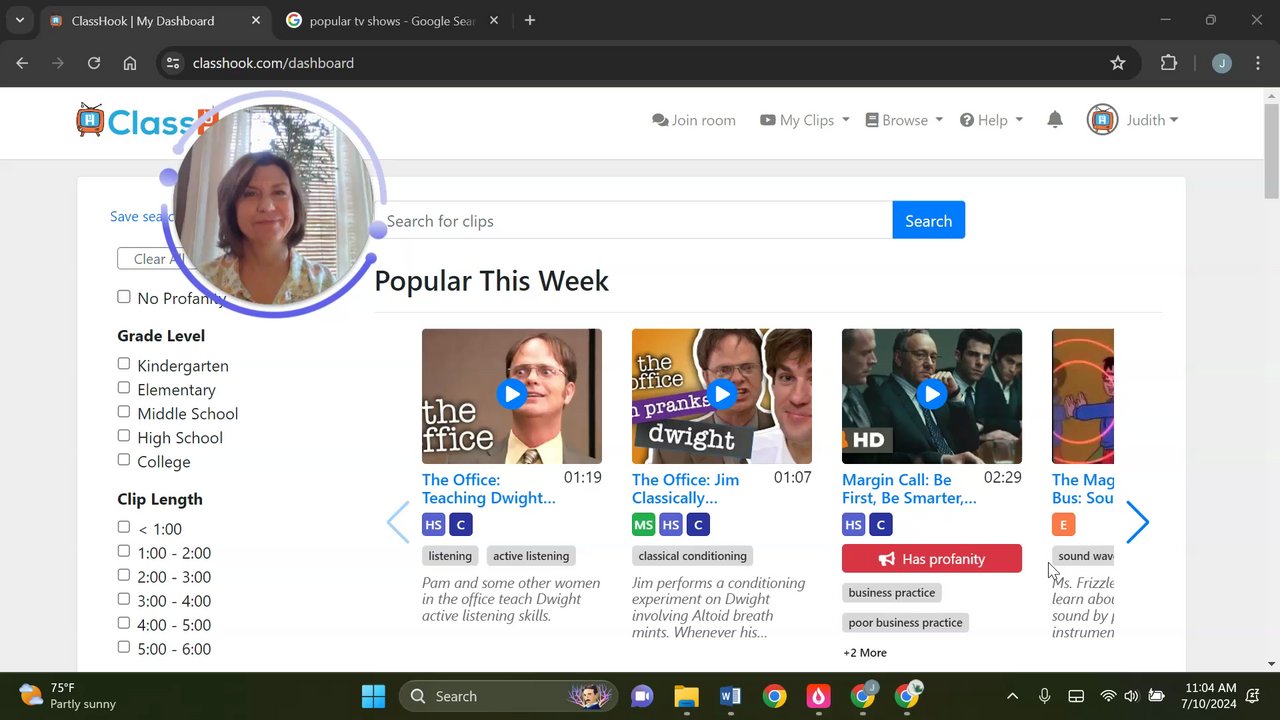
Task: Click E badge under Magic School Bus clip
Action: pos(1063,525)
